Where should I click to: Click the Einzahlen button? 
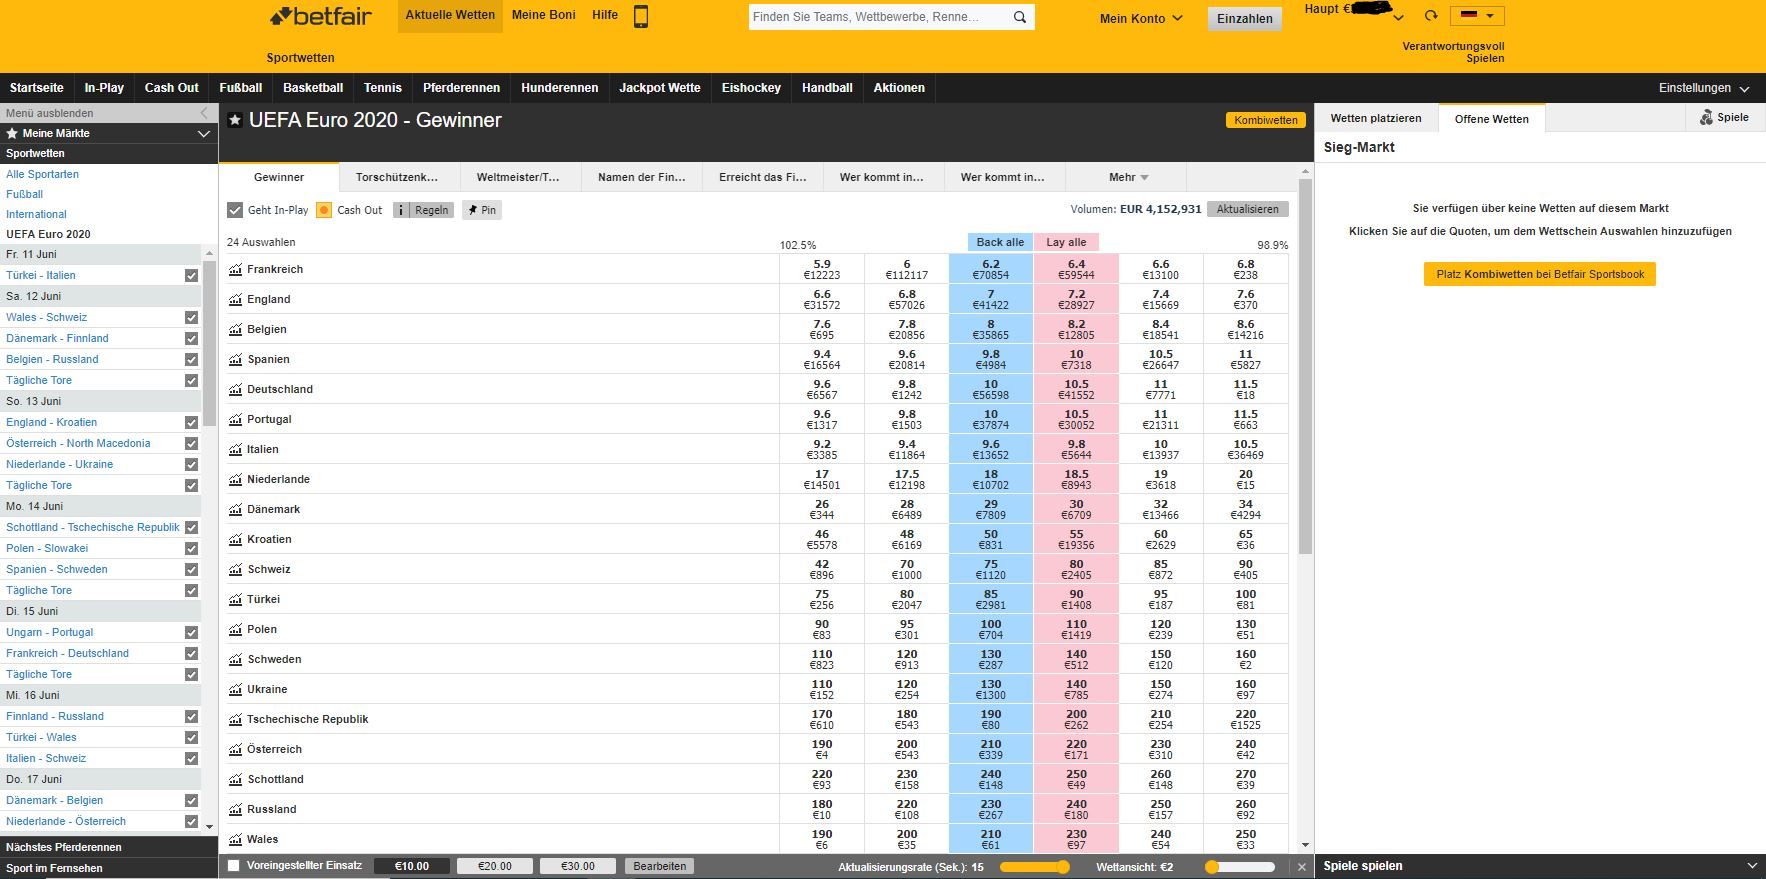coord(1244,18)
